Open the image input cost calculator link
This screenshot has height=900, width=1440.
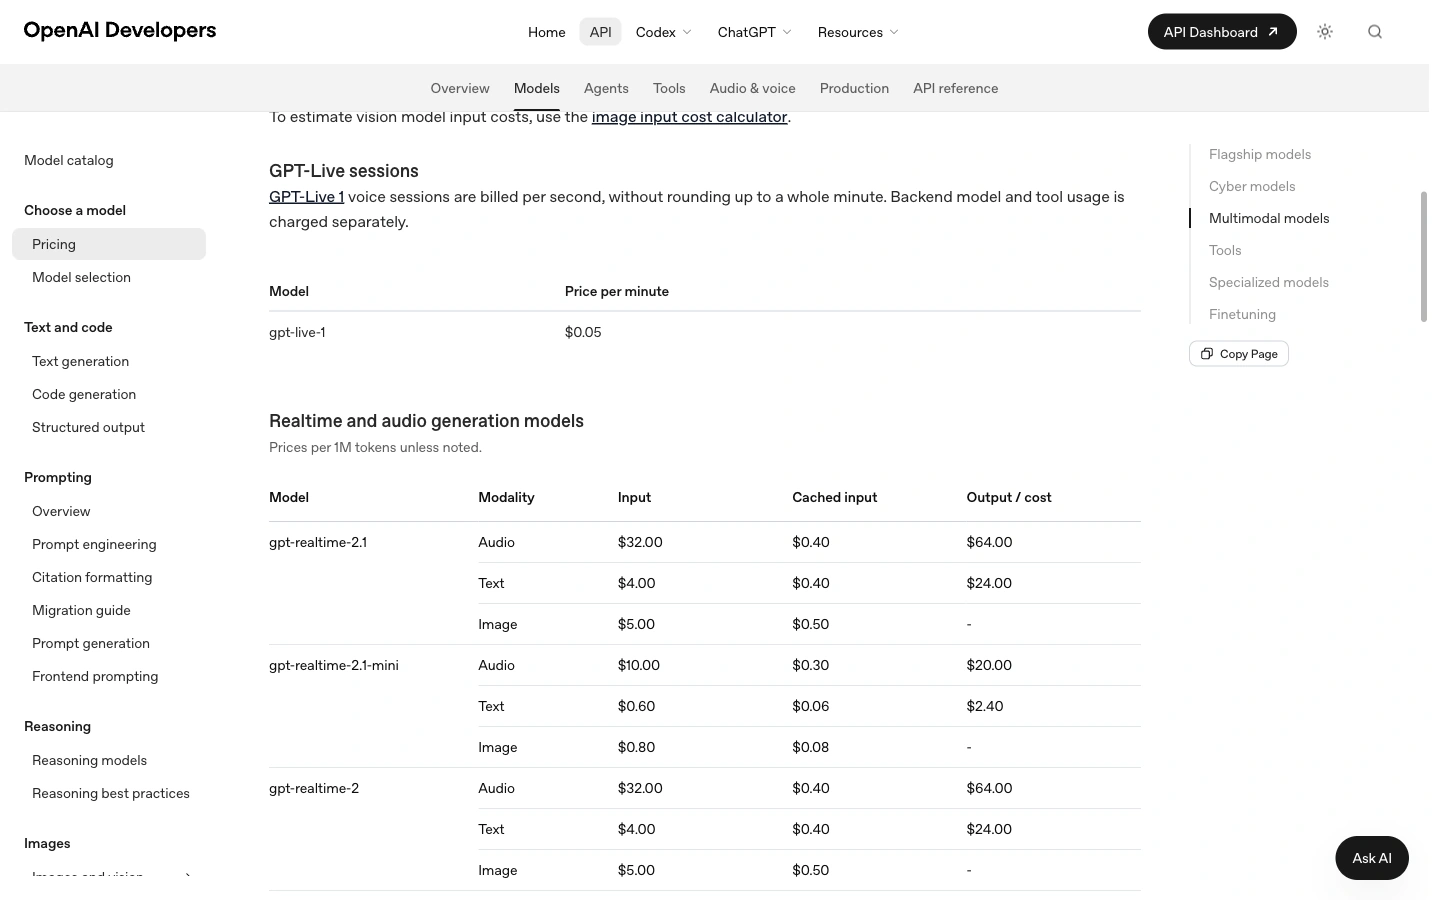(689, 117)
